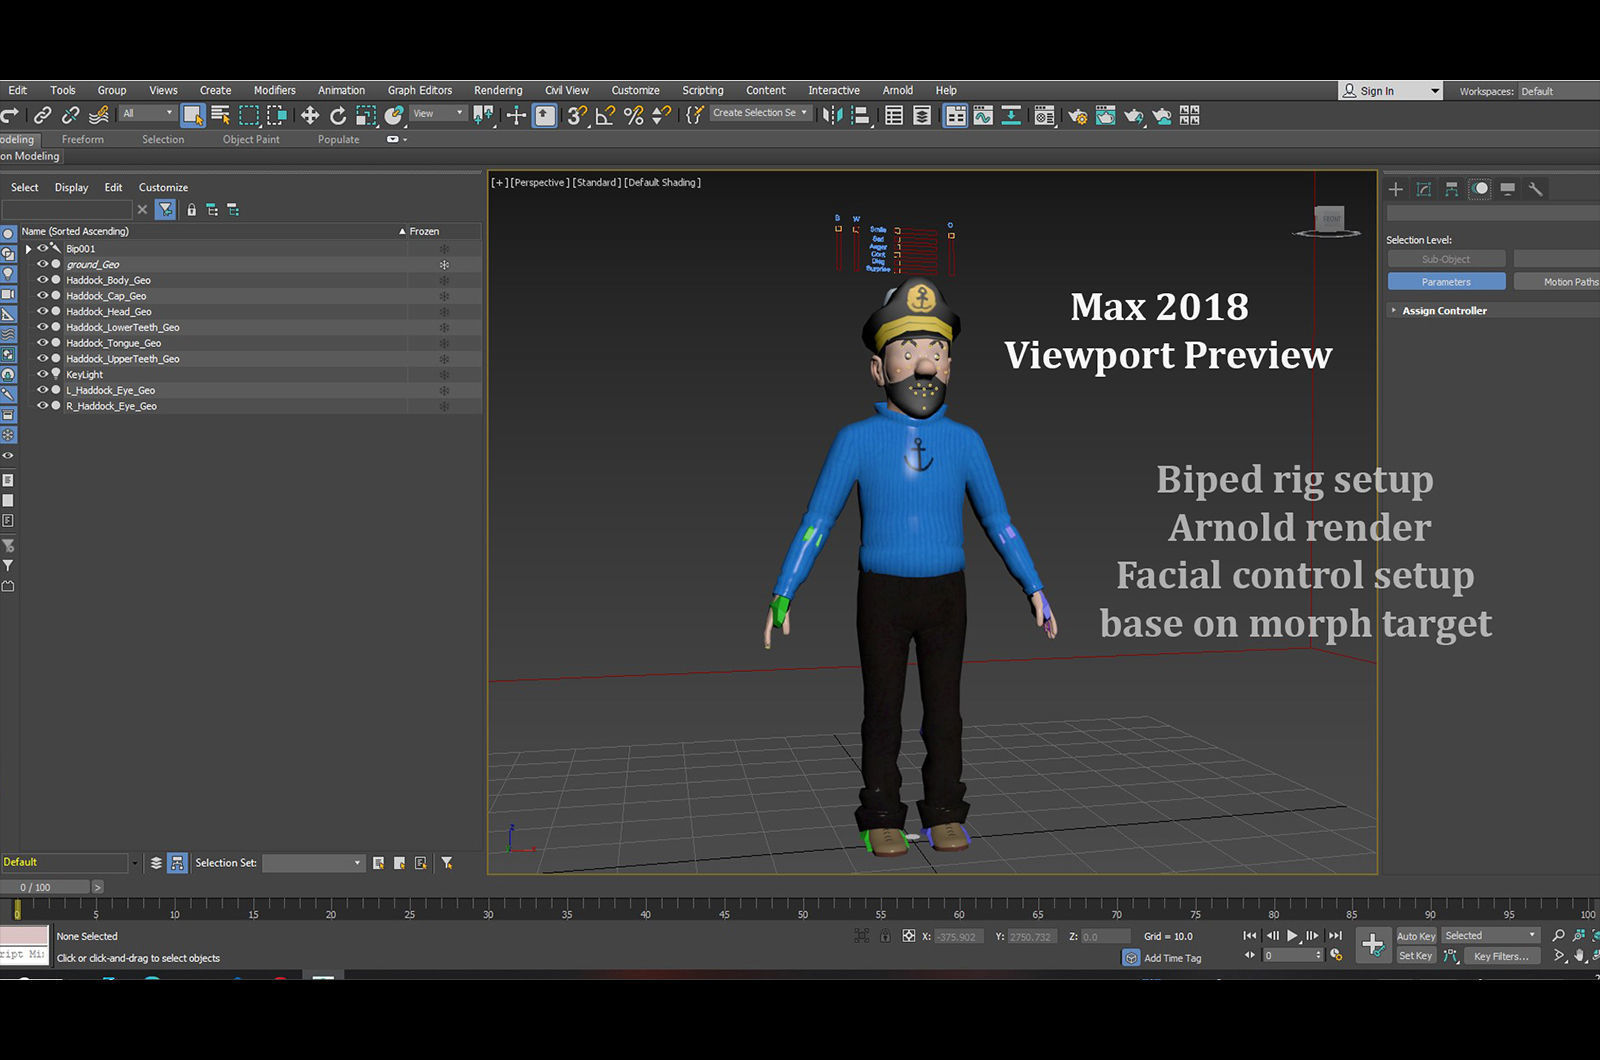The image size is (1600, 1060).
Task: Open the selection filter All dropdown
Action: tap(148, 114)
